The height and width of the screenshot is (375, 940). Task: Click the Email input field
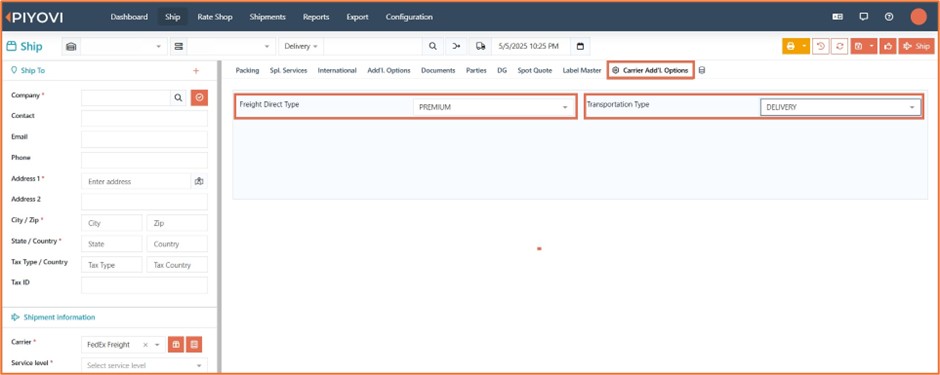point(144,140)
